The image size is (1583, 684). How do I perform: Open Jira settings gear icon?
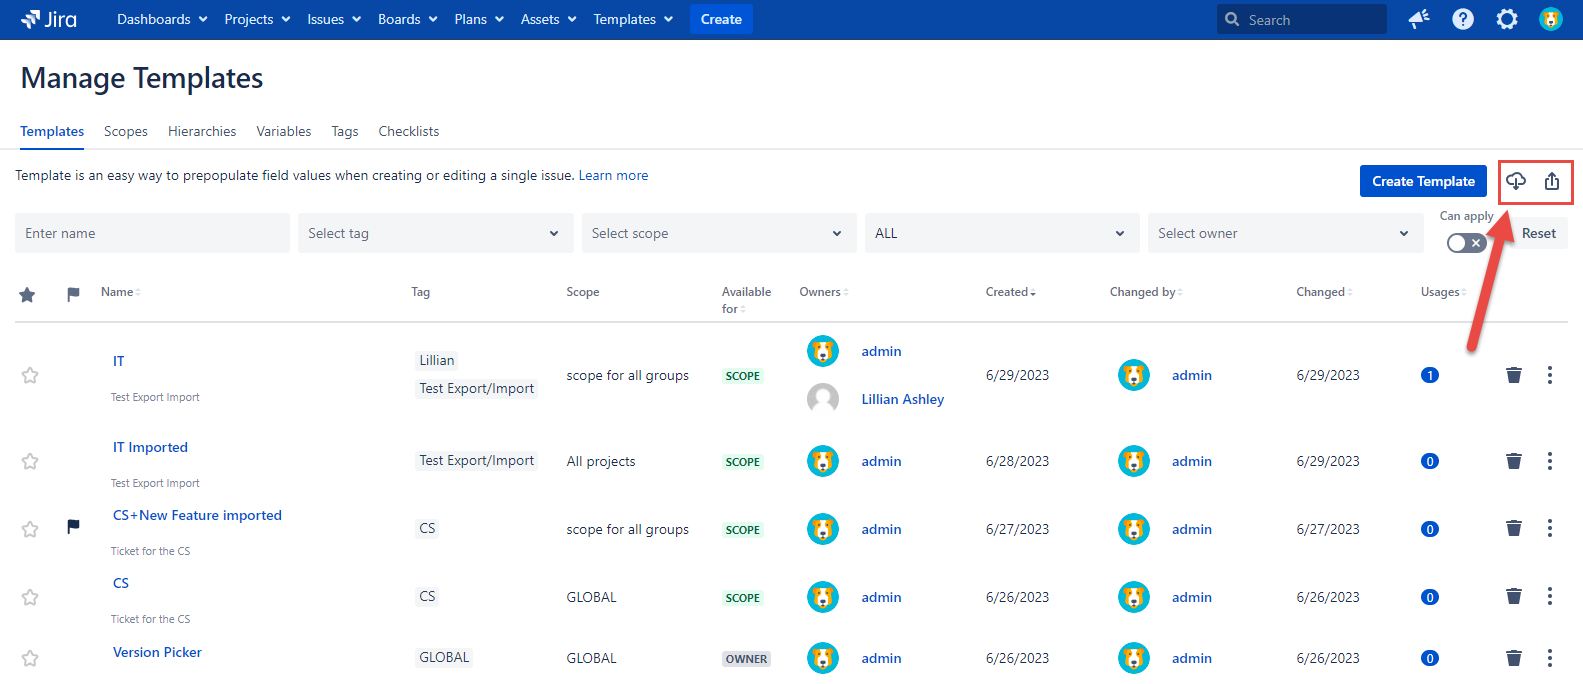tap(1507, 19)
